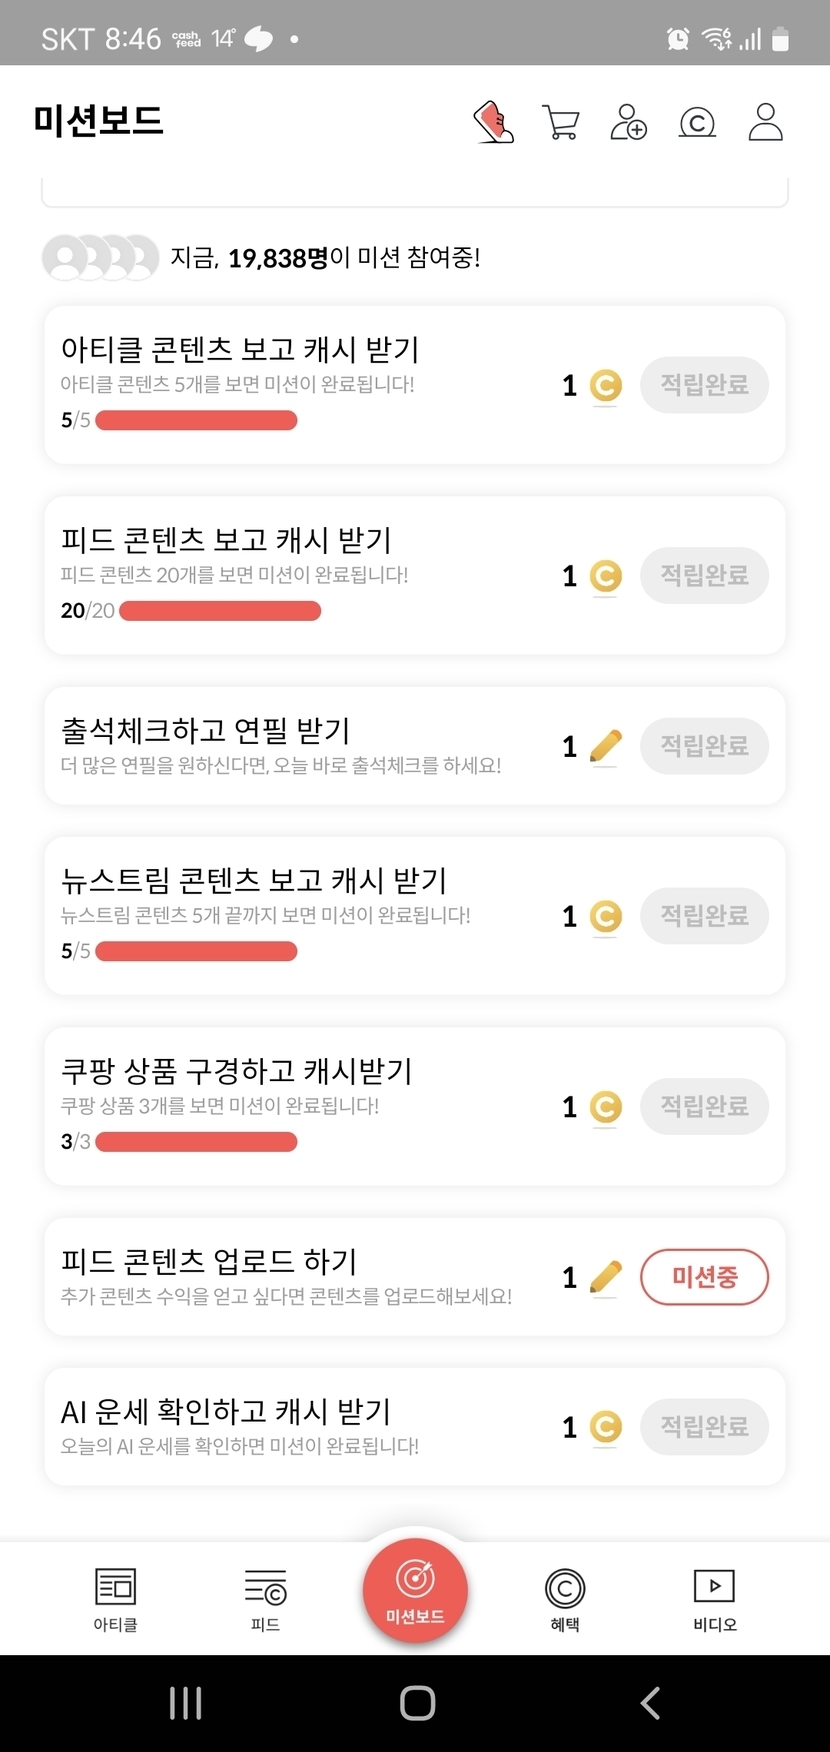Open the shopping cart icon
The image size is (830, 1752).
click(561, 122)
